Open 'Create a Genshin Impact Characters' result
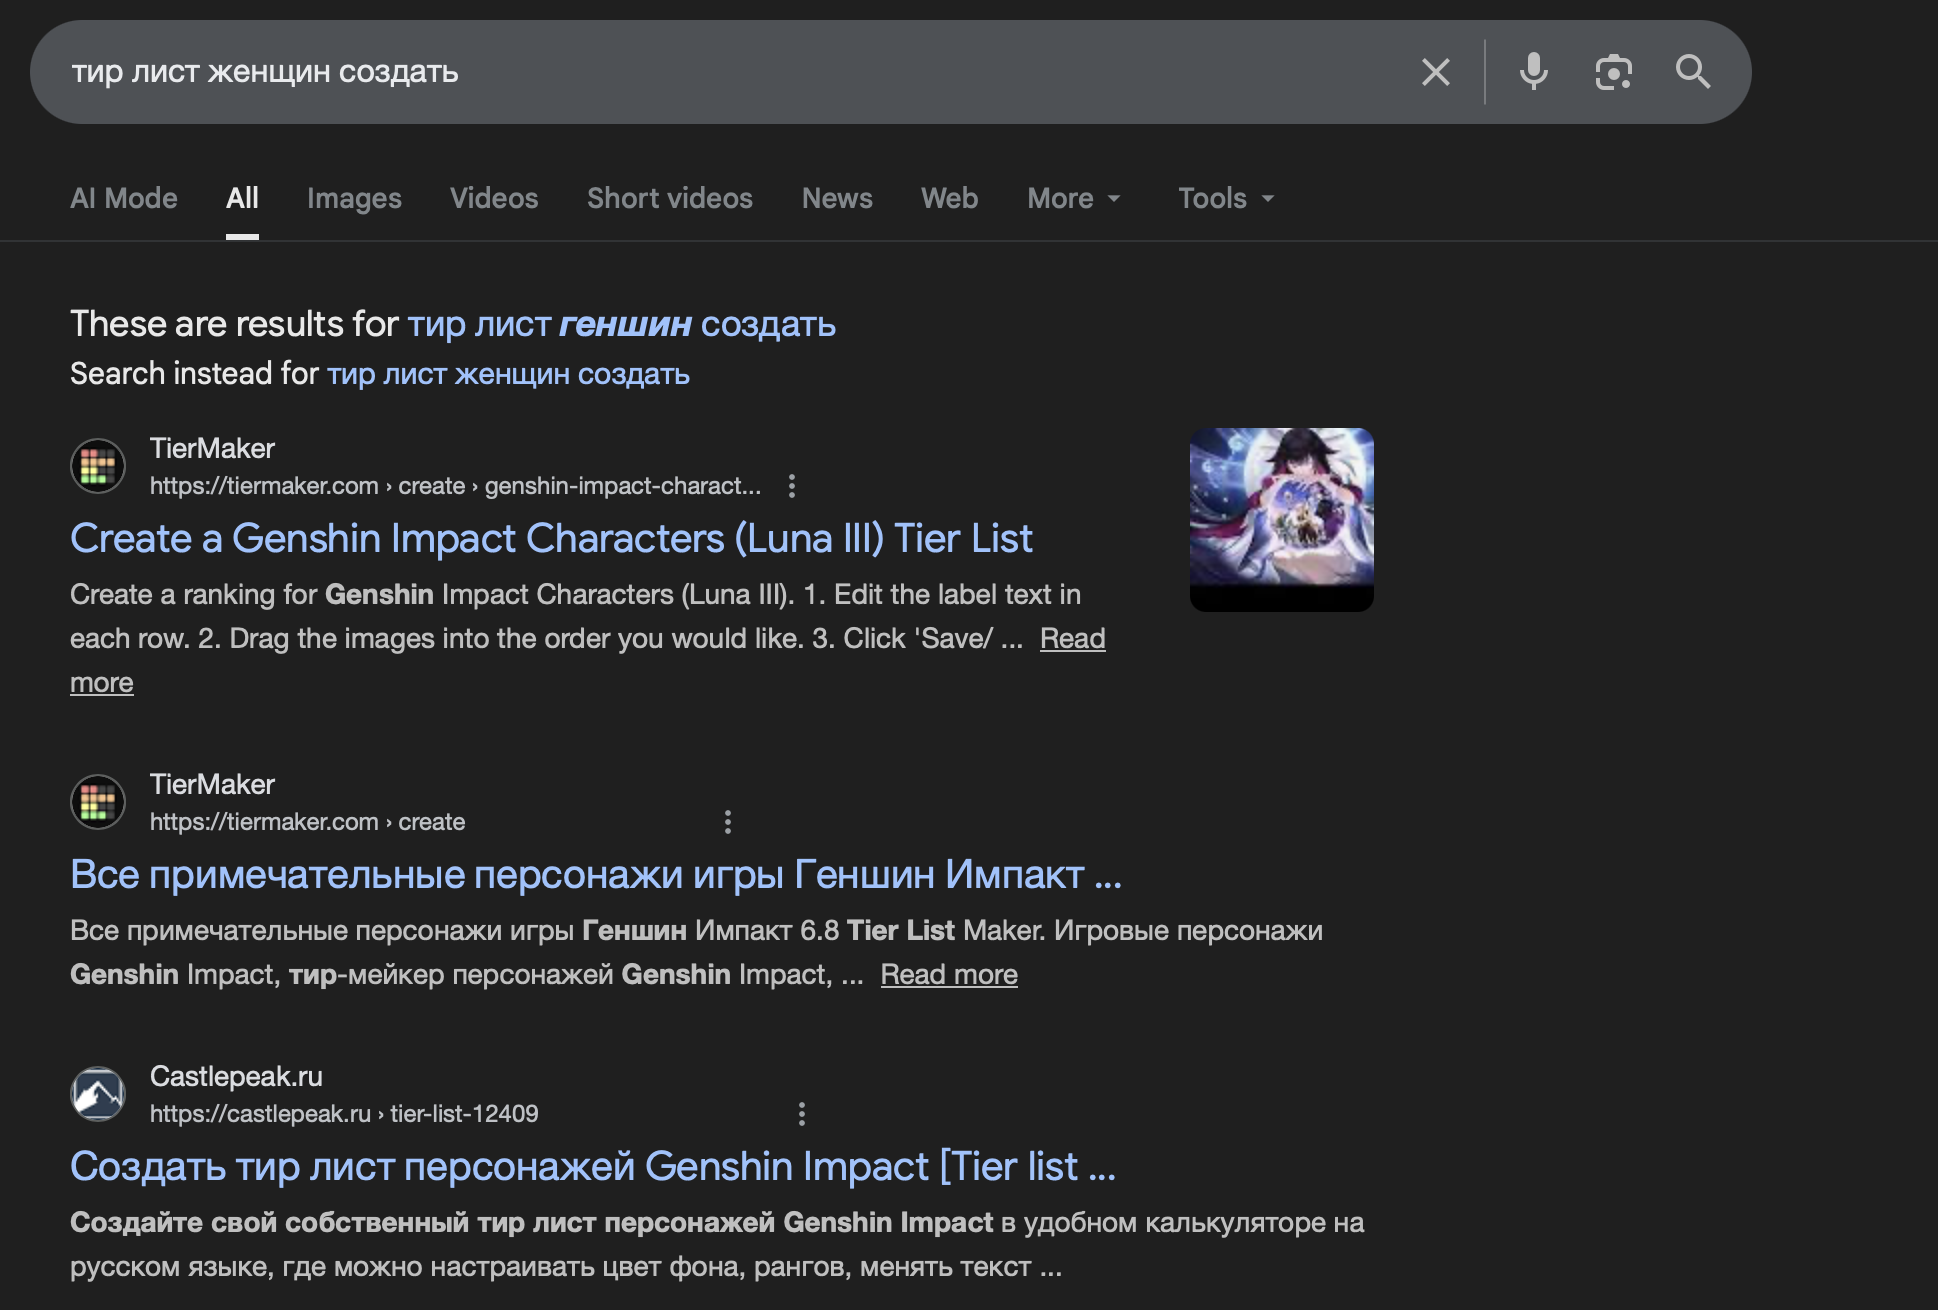 pyautogui.click(x=550, y=538)
